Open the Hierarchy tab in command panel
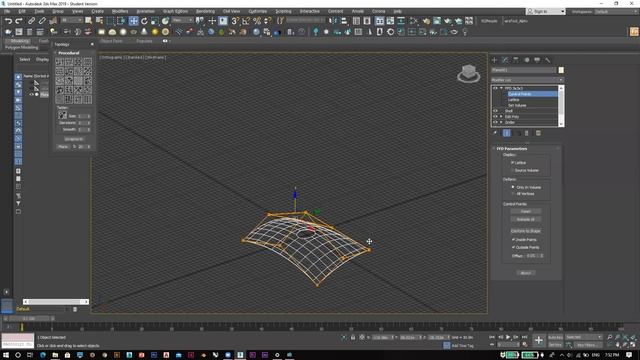Screen dimensions: 640x360 click(516, 60)
